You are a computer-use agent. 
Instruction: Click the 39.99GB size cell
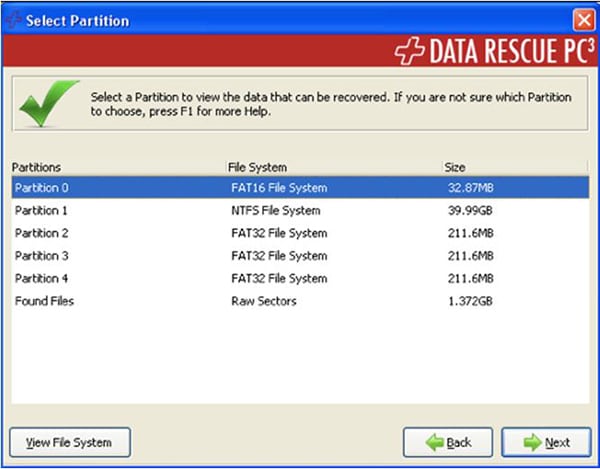pos(470,210)
